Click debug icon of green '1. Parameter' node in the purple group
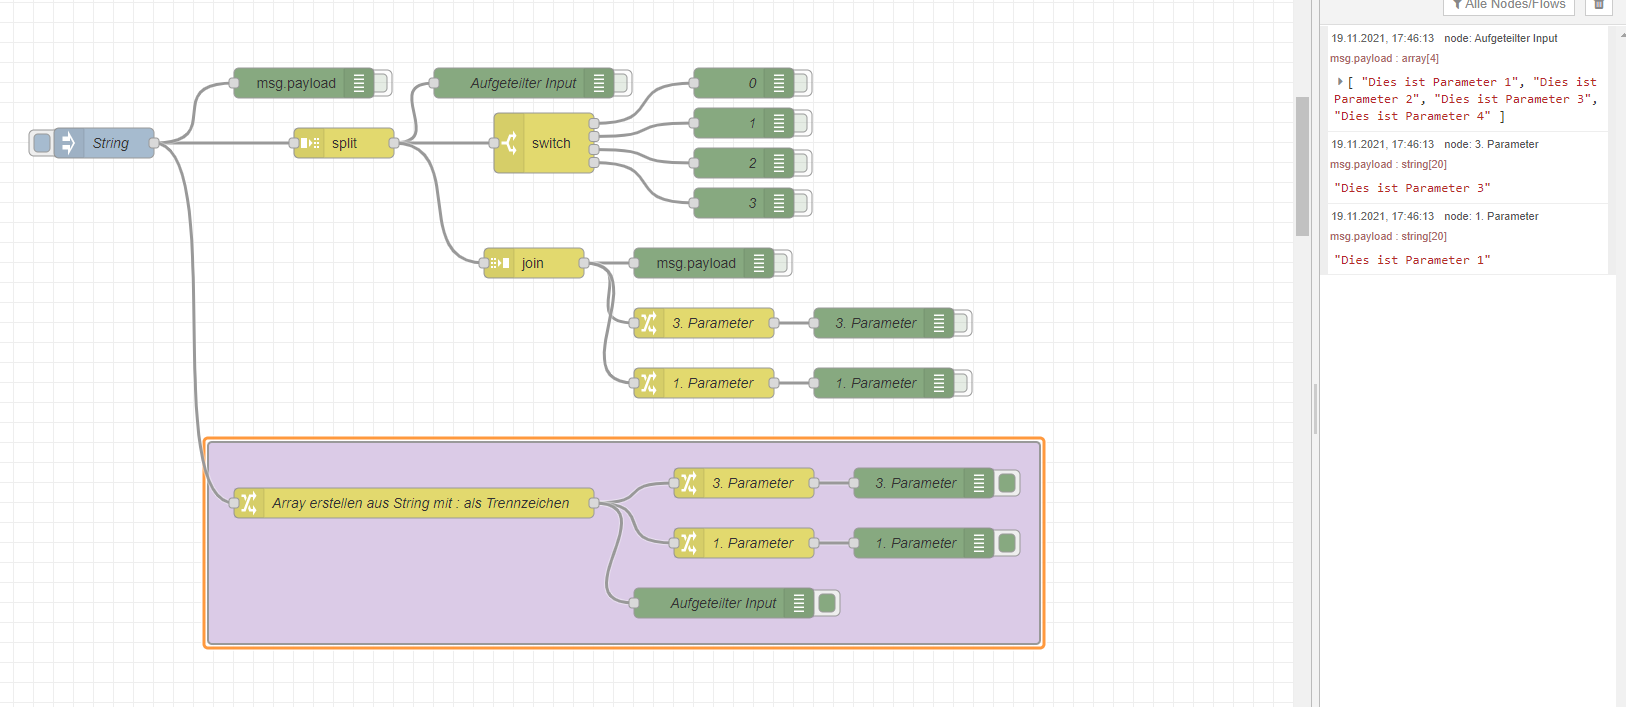 [x=979, y=543]
